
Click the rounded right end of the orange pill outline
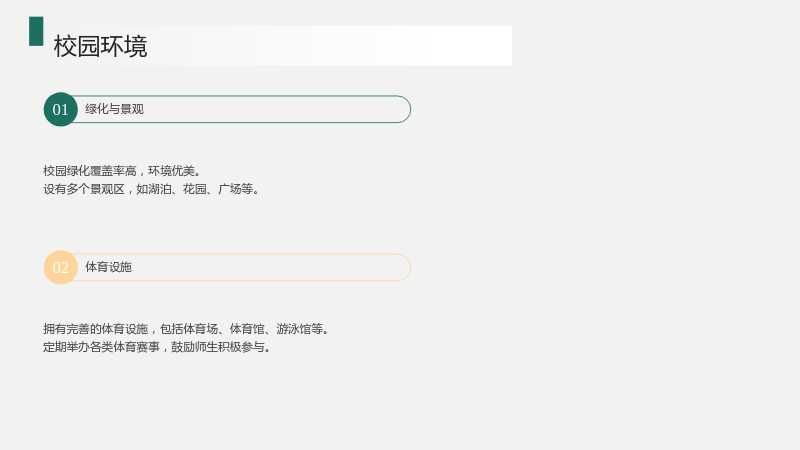(403, 267)
